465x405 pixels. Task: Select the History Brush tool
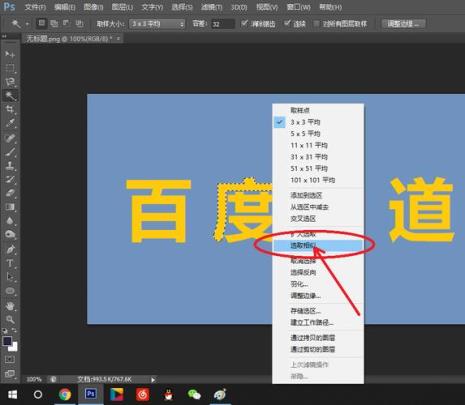10,179
